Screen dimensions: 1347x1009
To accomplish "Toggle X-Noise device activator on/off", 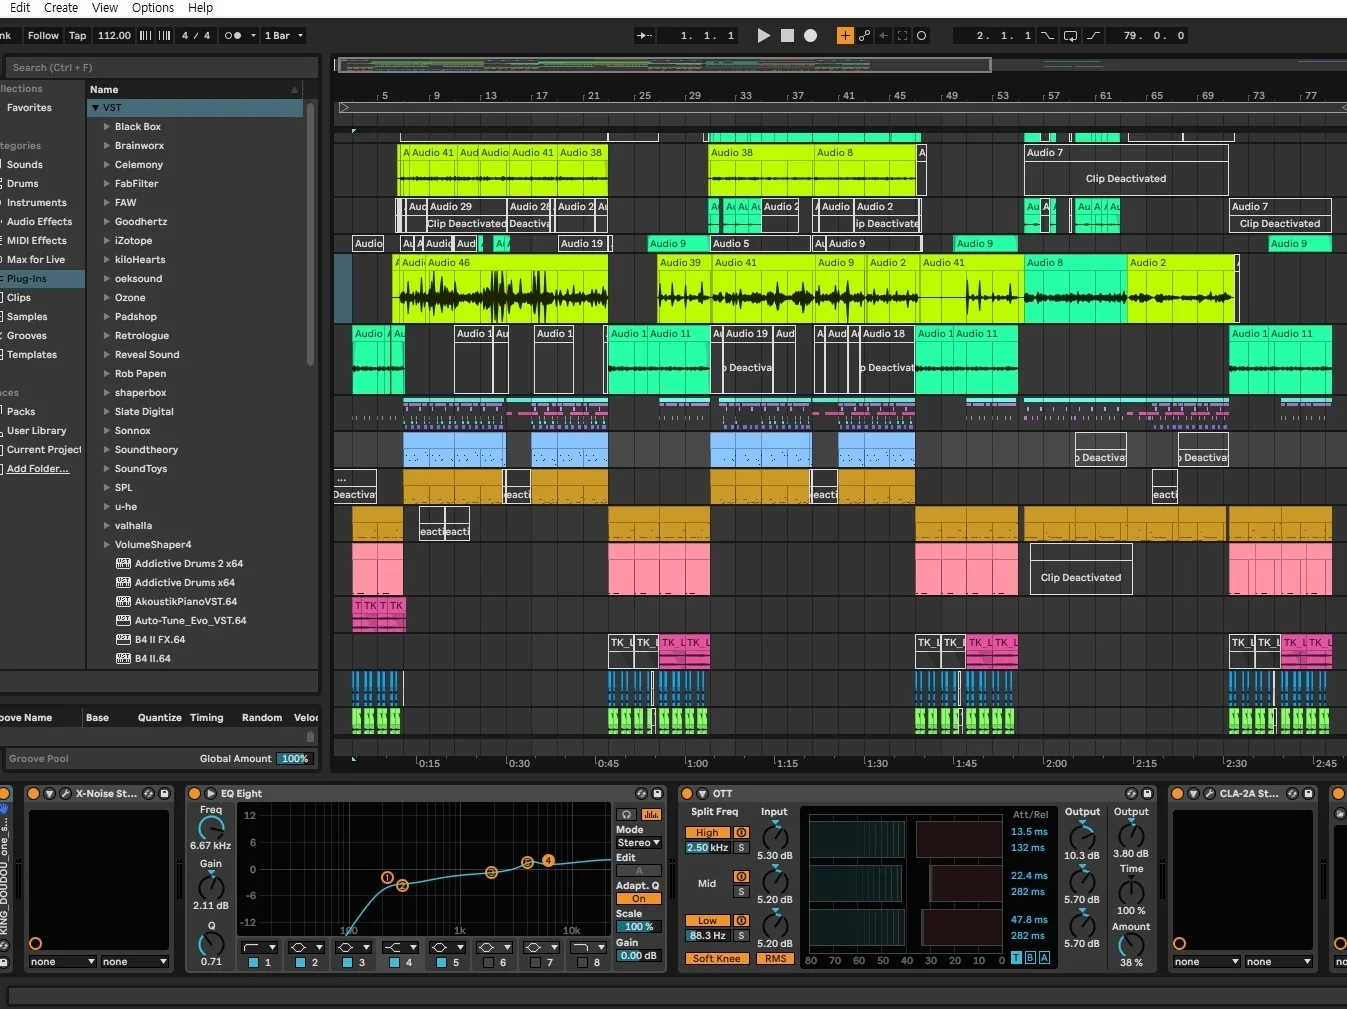I will (x=33, y=793).
